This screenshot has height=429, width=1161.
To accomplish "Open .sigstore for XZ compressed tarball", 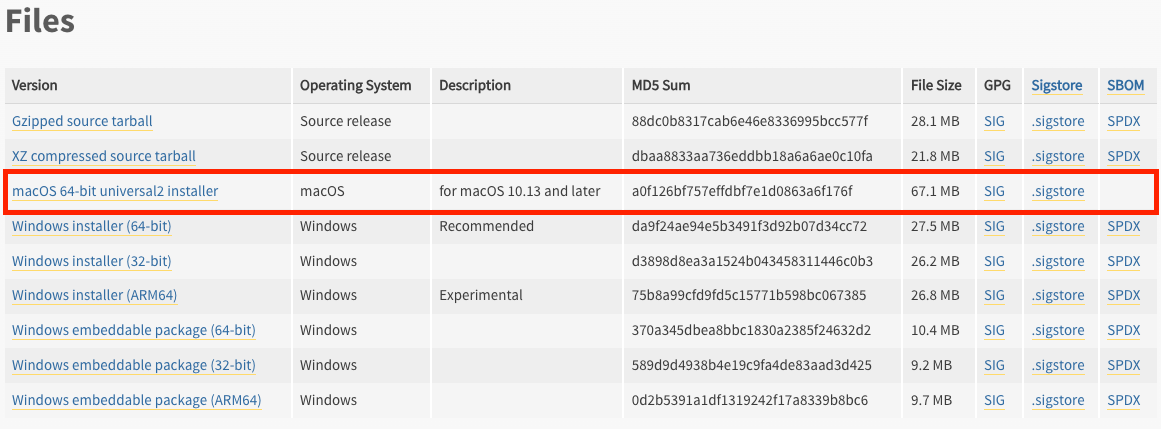I will (1058, 156).
